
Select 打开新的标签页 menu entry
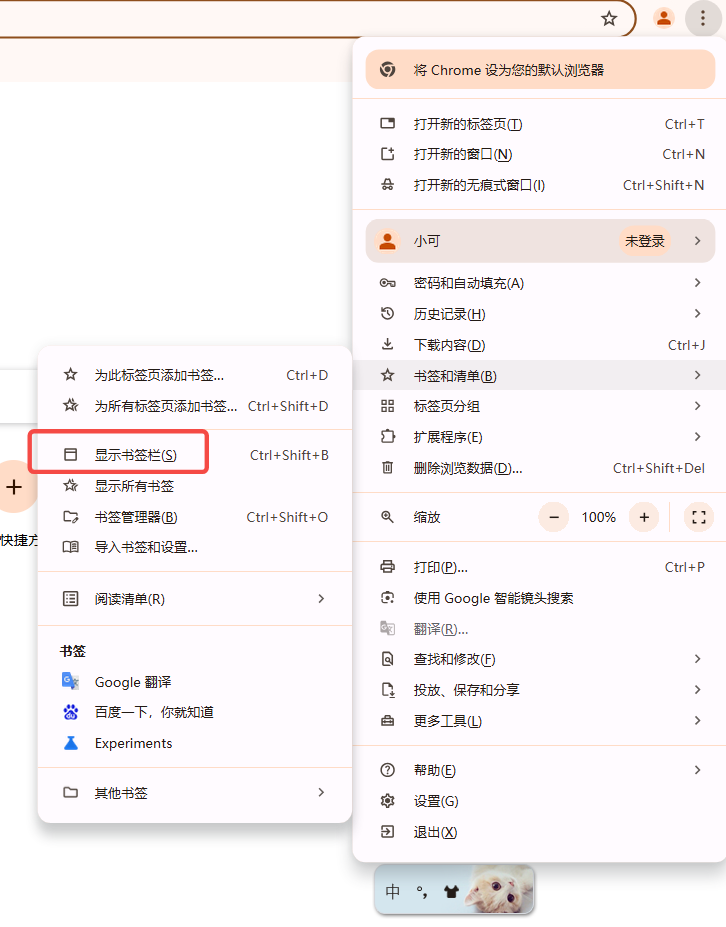(539, 124)
